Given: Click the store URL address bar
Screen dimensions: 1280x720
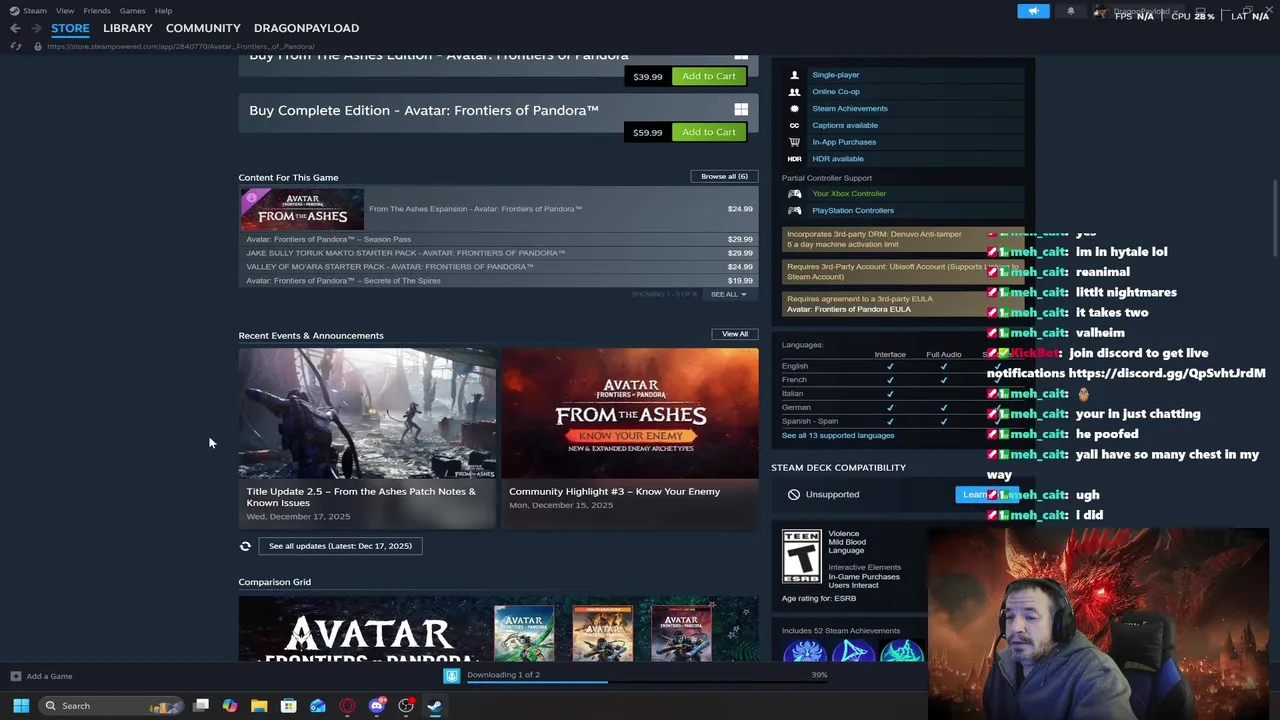Looking at the screenshot, I should click(x=180, y=46).
